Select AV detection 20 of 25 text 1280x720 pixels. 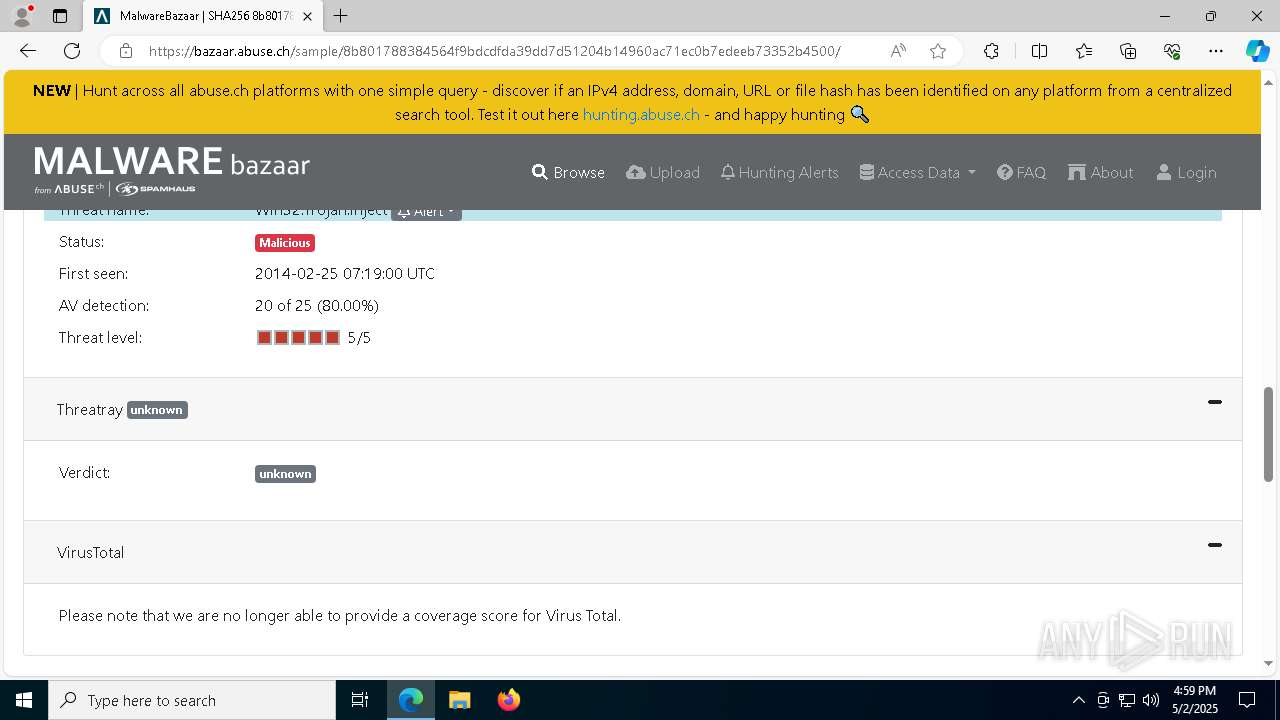click(317, 306)
